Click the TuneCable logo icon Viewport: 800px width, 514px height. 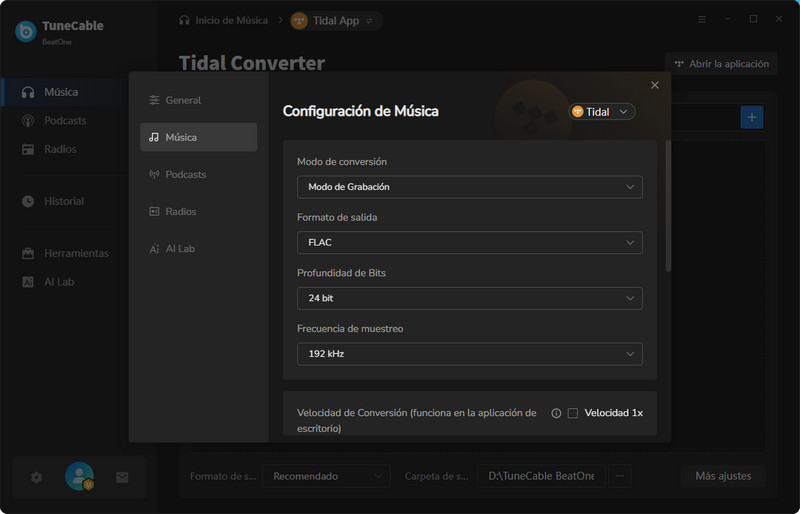[x=25, y=31]
